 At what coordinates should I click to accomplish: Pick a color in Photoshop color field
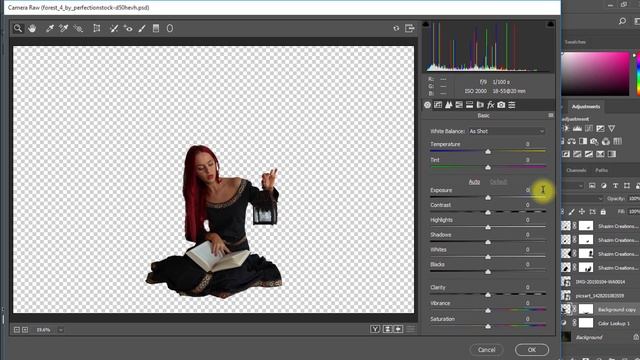[x=596, y=74]
